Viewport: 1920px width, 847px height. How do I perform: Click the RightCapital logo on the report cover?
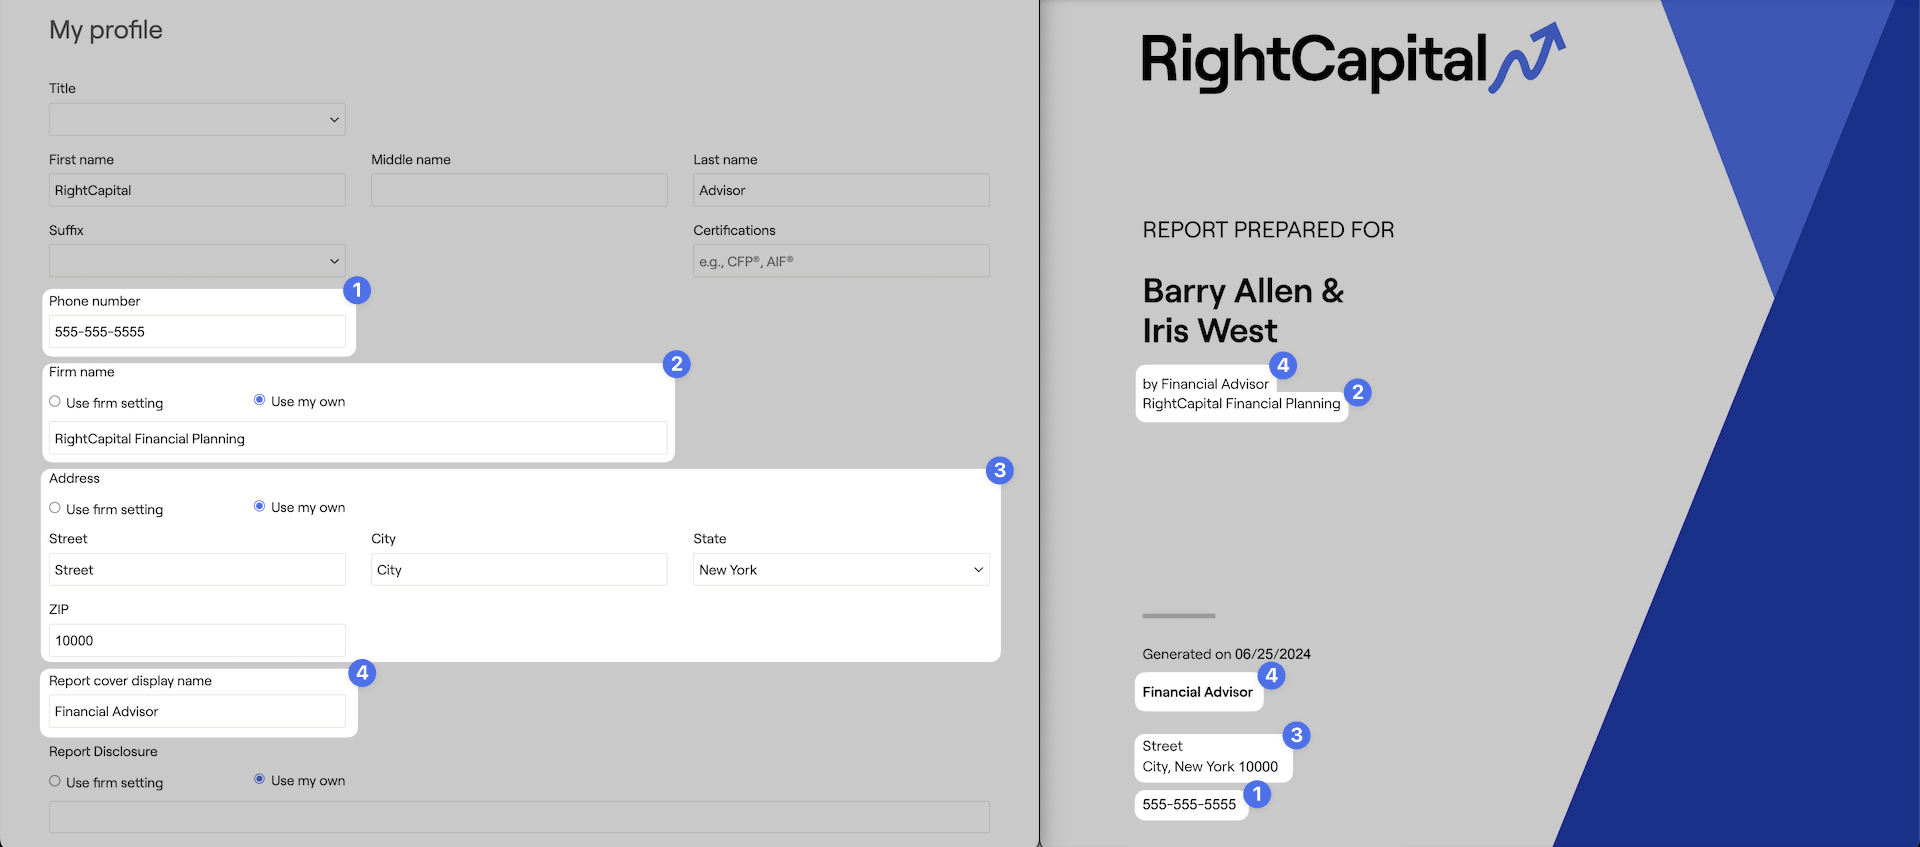click(1353, 59)
